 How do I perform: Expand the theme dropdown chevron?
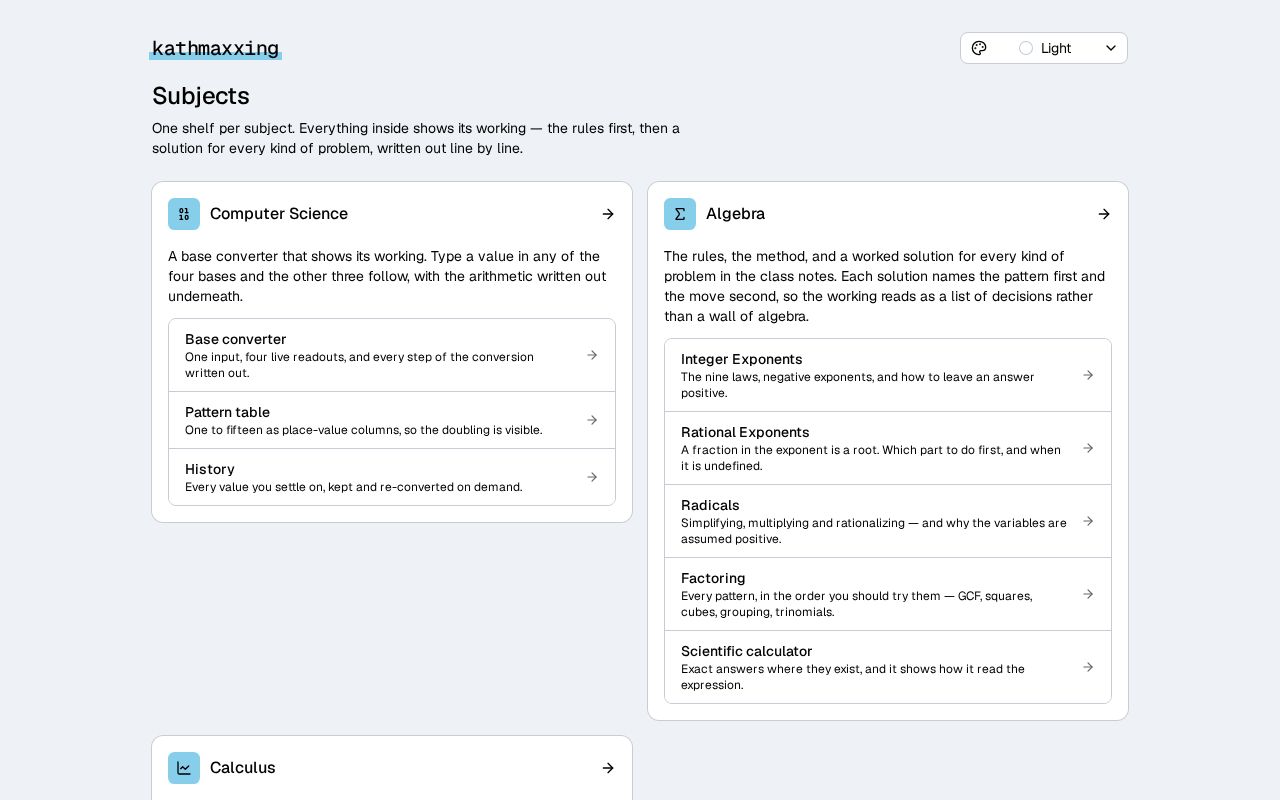click(x=1111, y=48)
